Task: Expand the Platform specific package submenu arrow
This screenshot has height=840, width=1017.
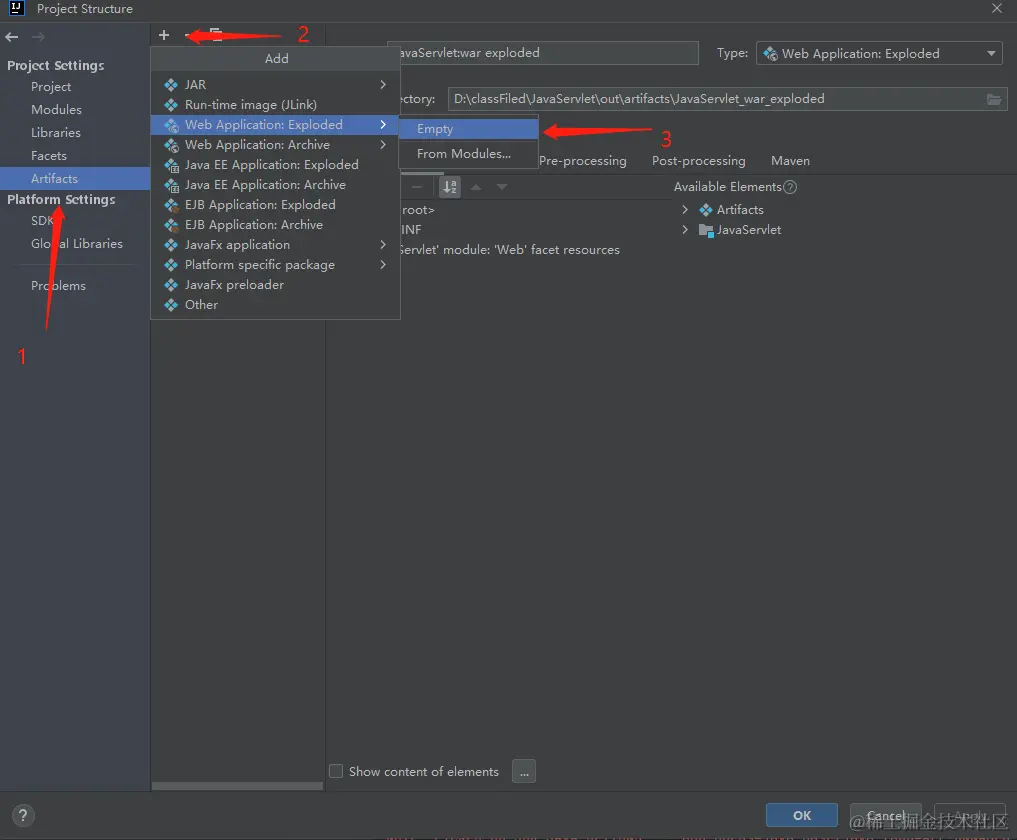Action: point(383,265)
